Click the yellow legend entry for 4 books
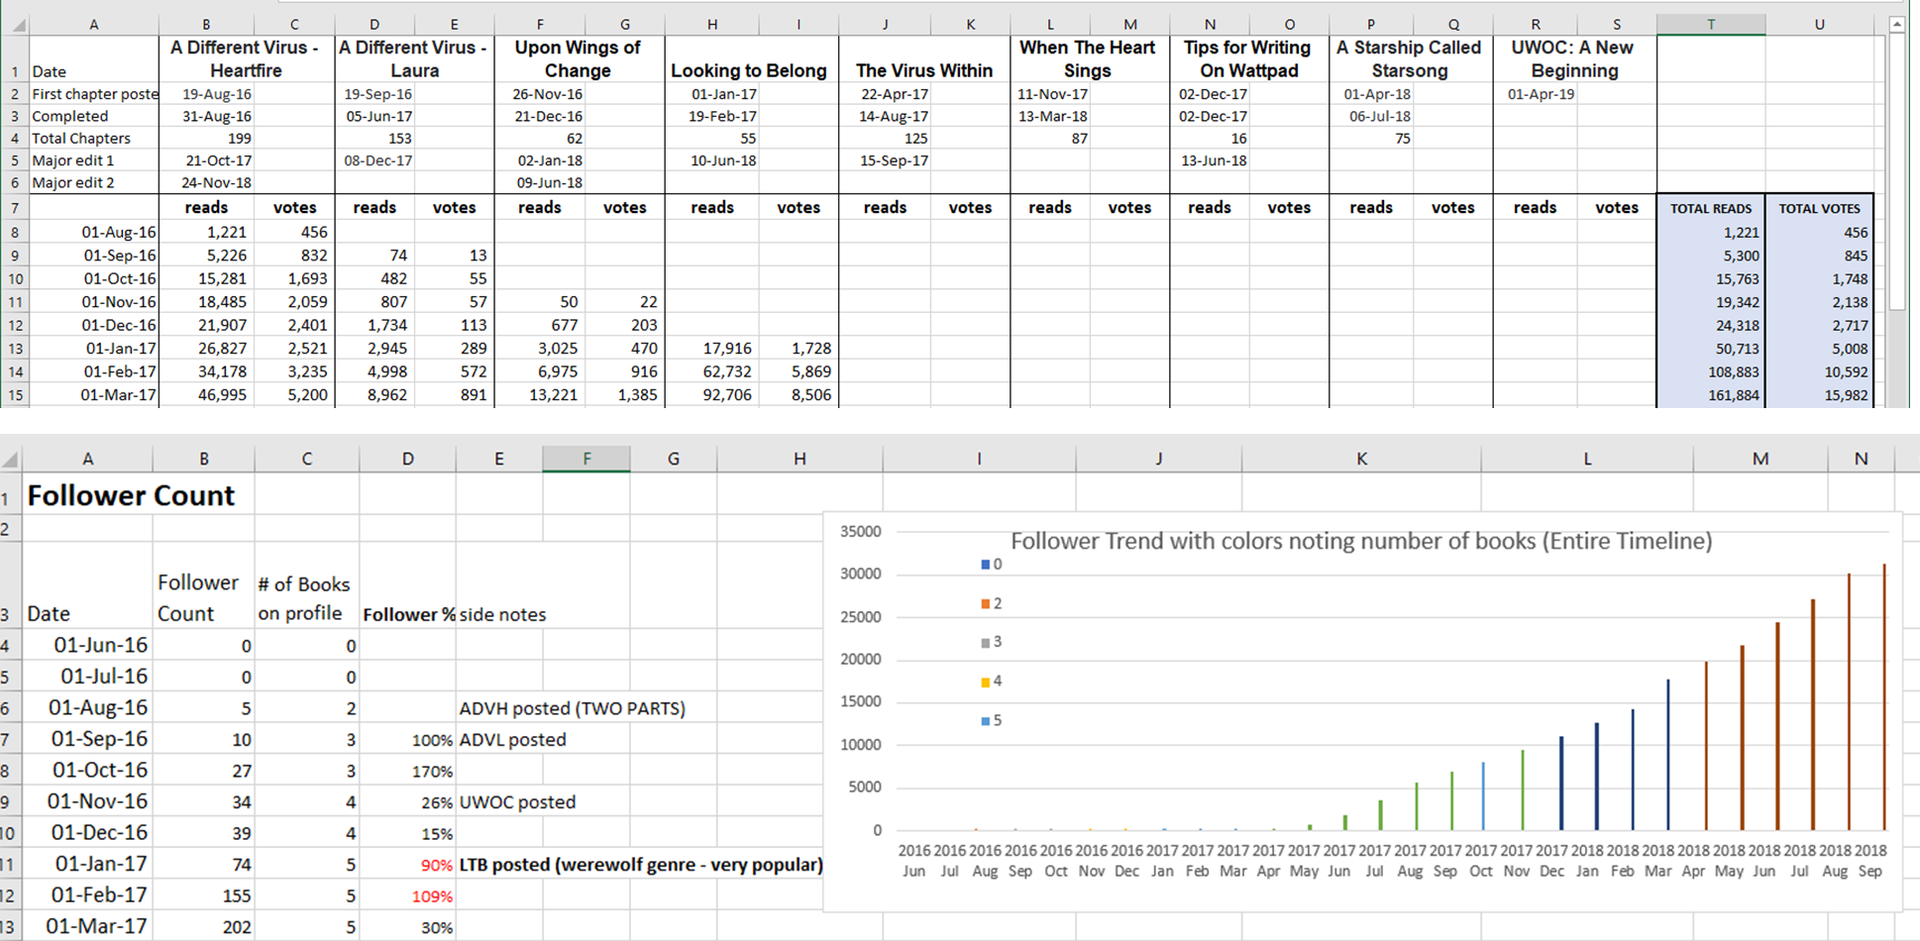 (991, 682)
